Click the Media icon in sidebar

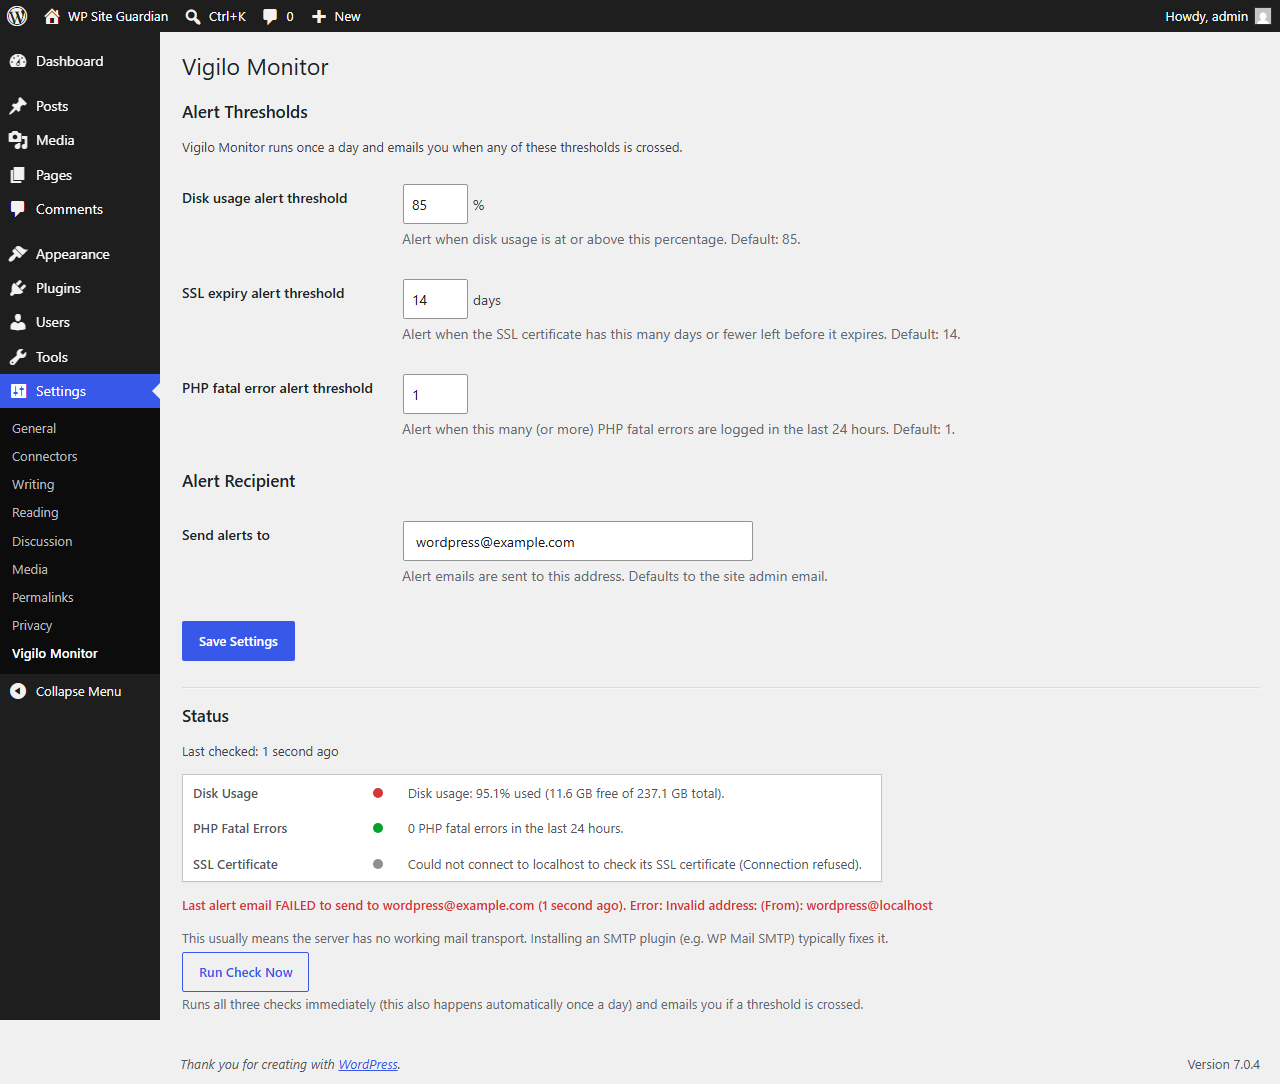(18, 140)
